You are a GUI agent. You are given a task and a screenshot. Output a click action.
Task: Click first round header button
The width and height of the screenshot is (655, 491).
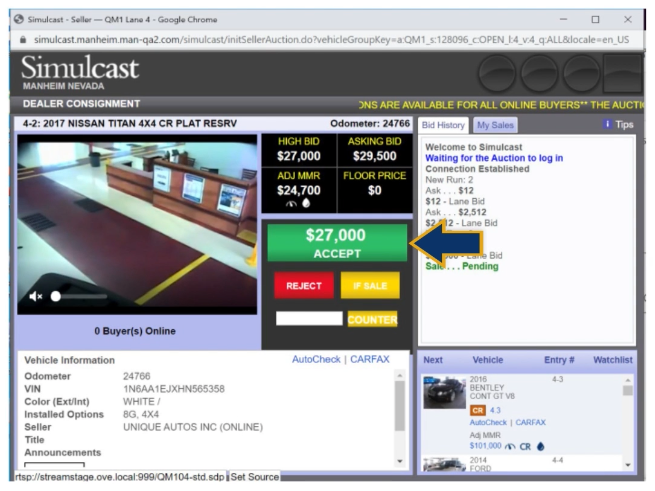click(497, 74)
